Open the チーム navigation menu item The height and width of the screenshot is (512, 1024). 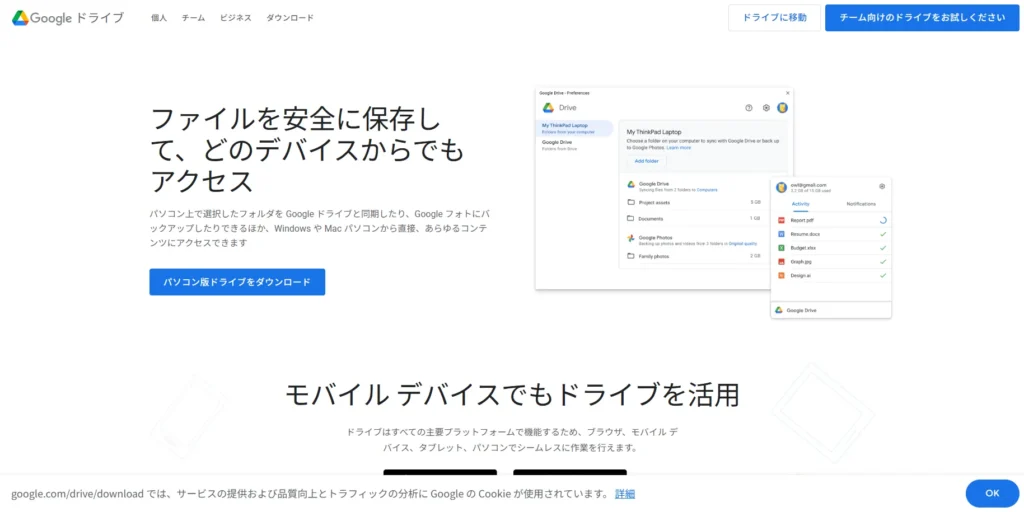coord(194,18)
